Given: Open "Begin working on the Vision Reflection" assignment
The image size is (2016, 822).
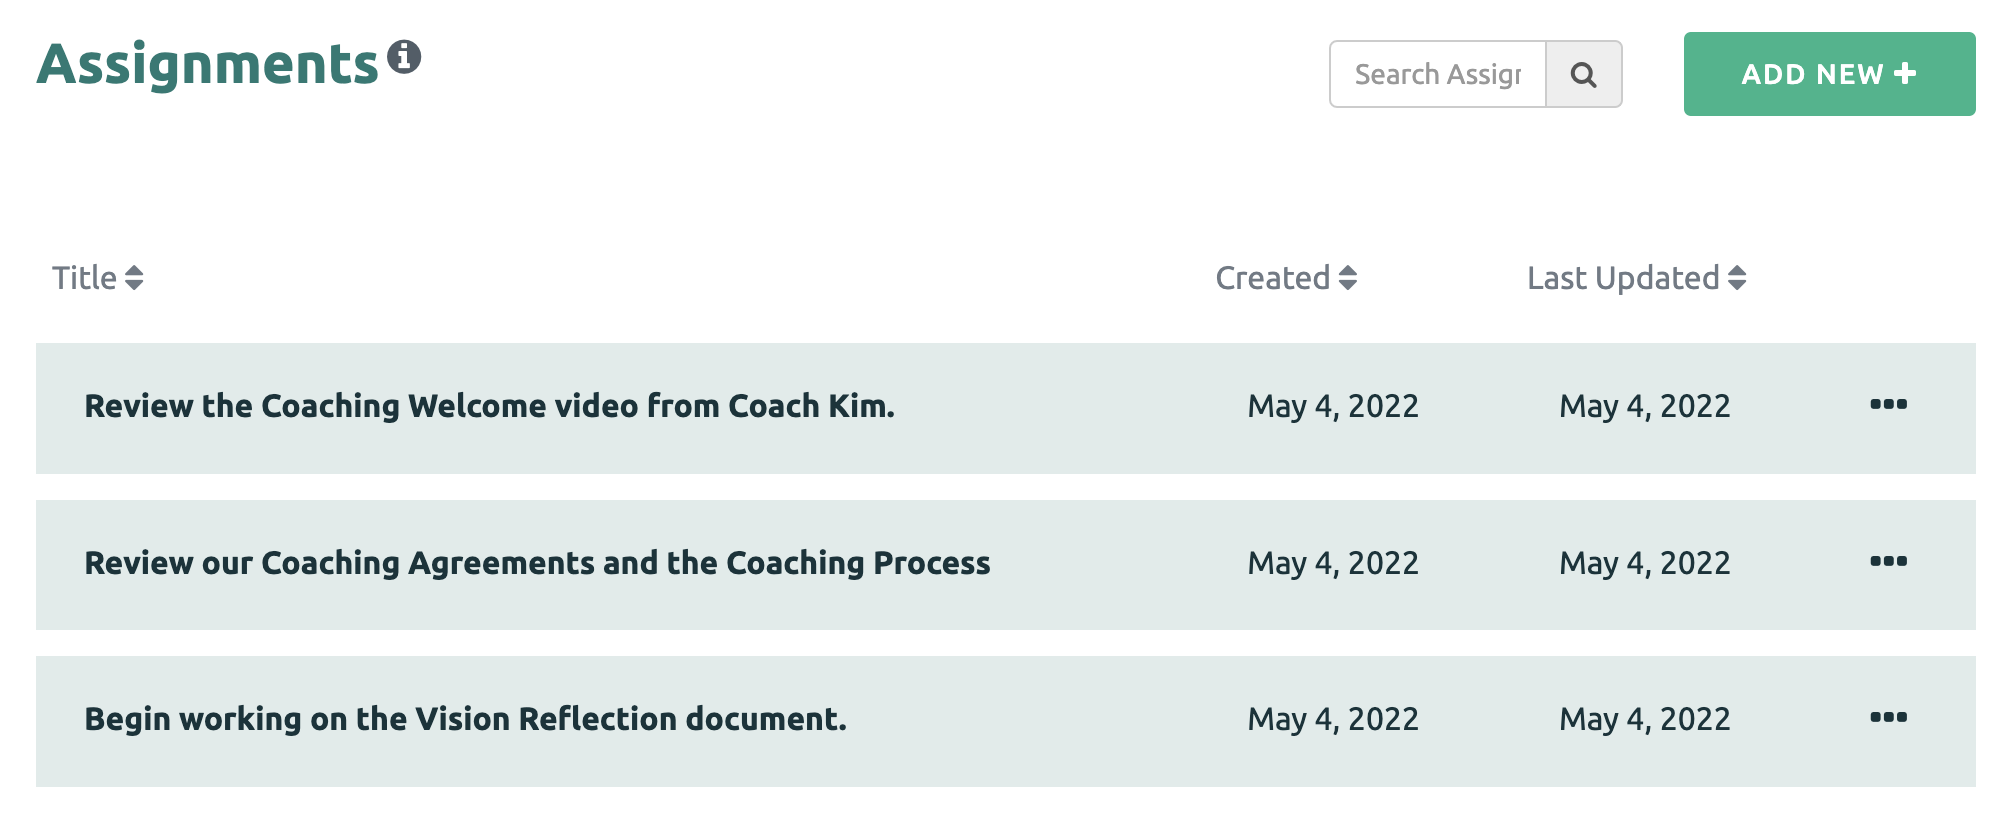Looking at the screenshot, I should tap(465, 719).
